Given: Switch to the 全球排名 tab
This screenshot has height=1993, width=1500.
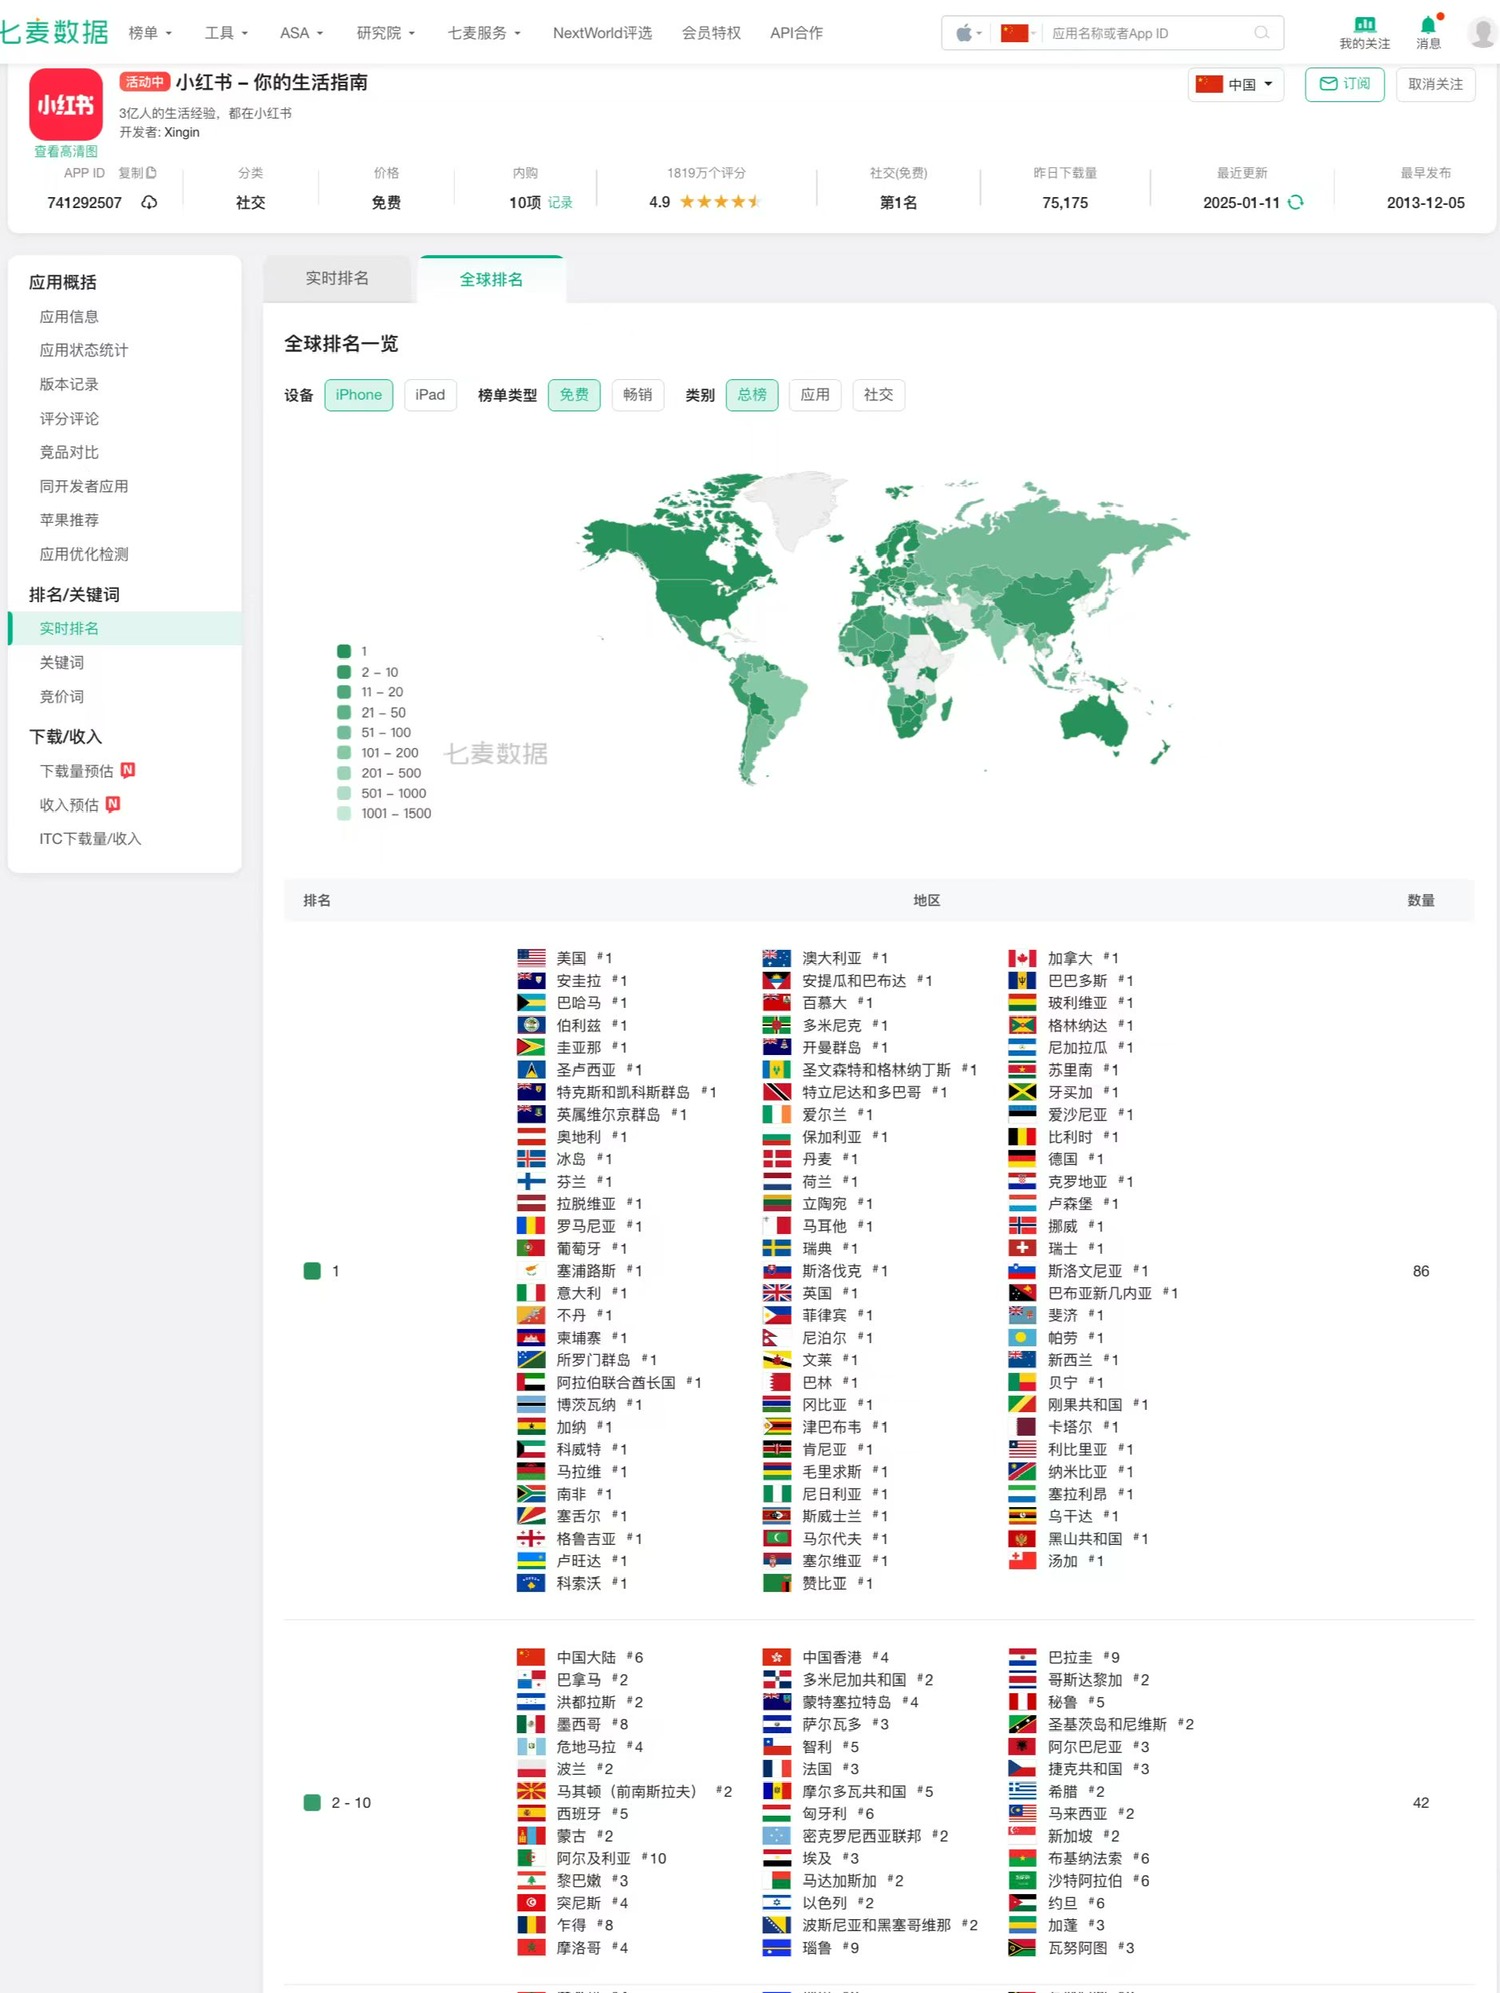Looking at the screenshot, I should pyautogui.click(x=491, y=279).
